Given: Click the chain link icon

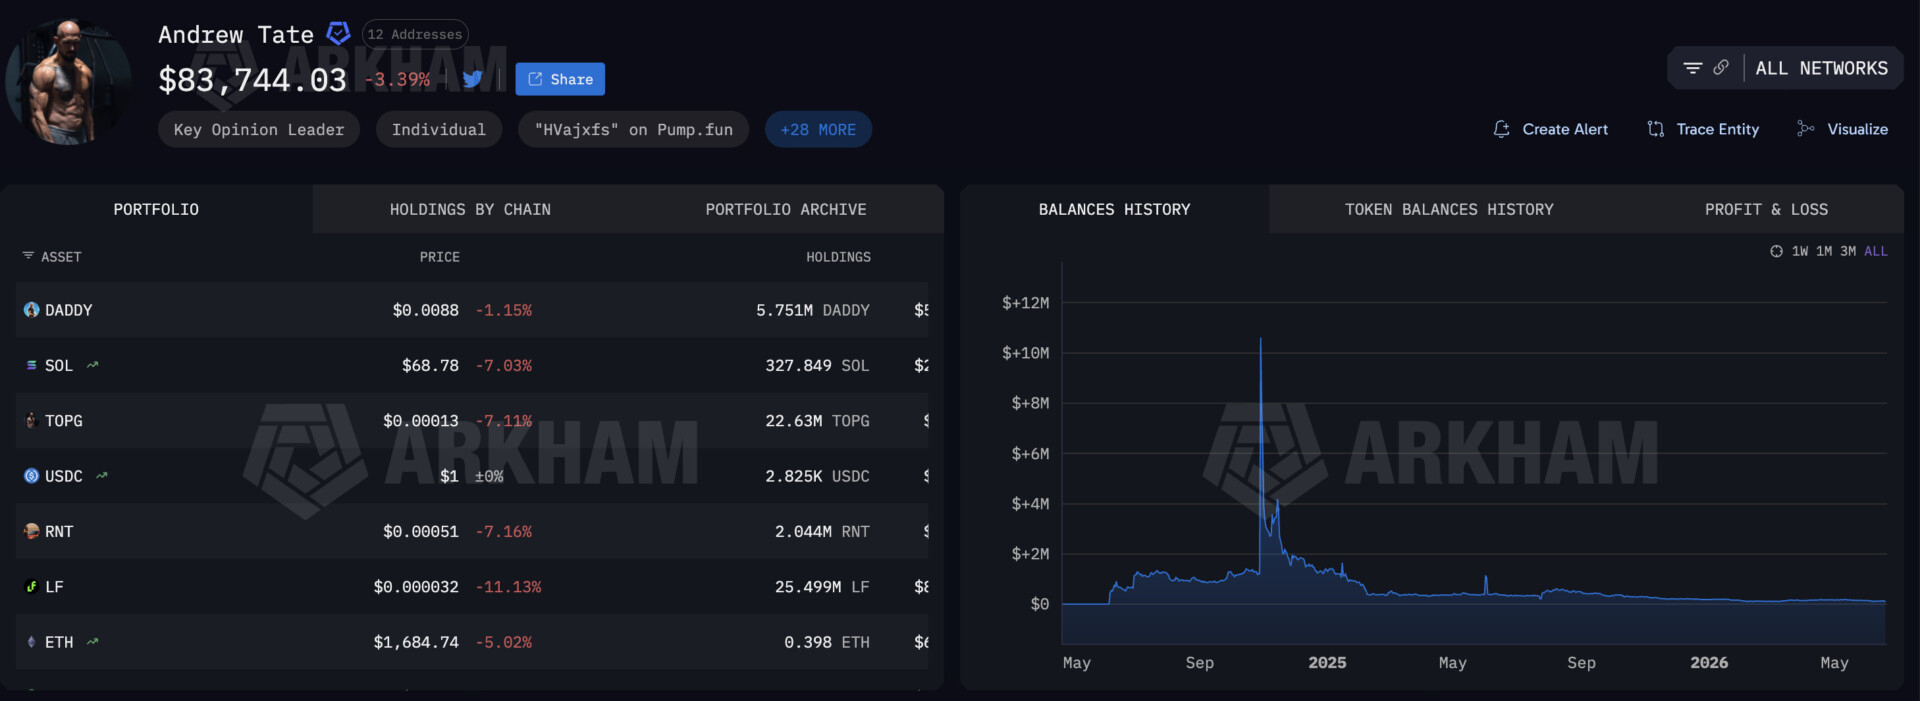Looking at the screenshot, I should pos(1721,67).
